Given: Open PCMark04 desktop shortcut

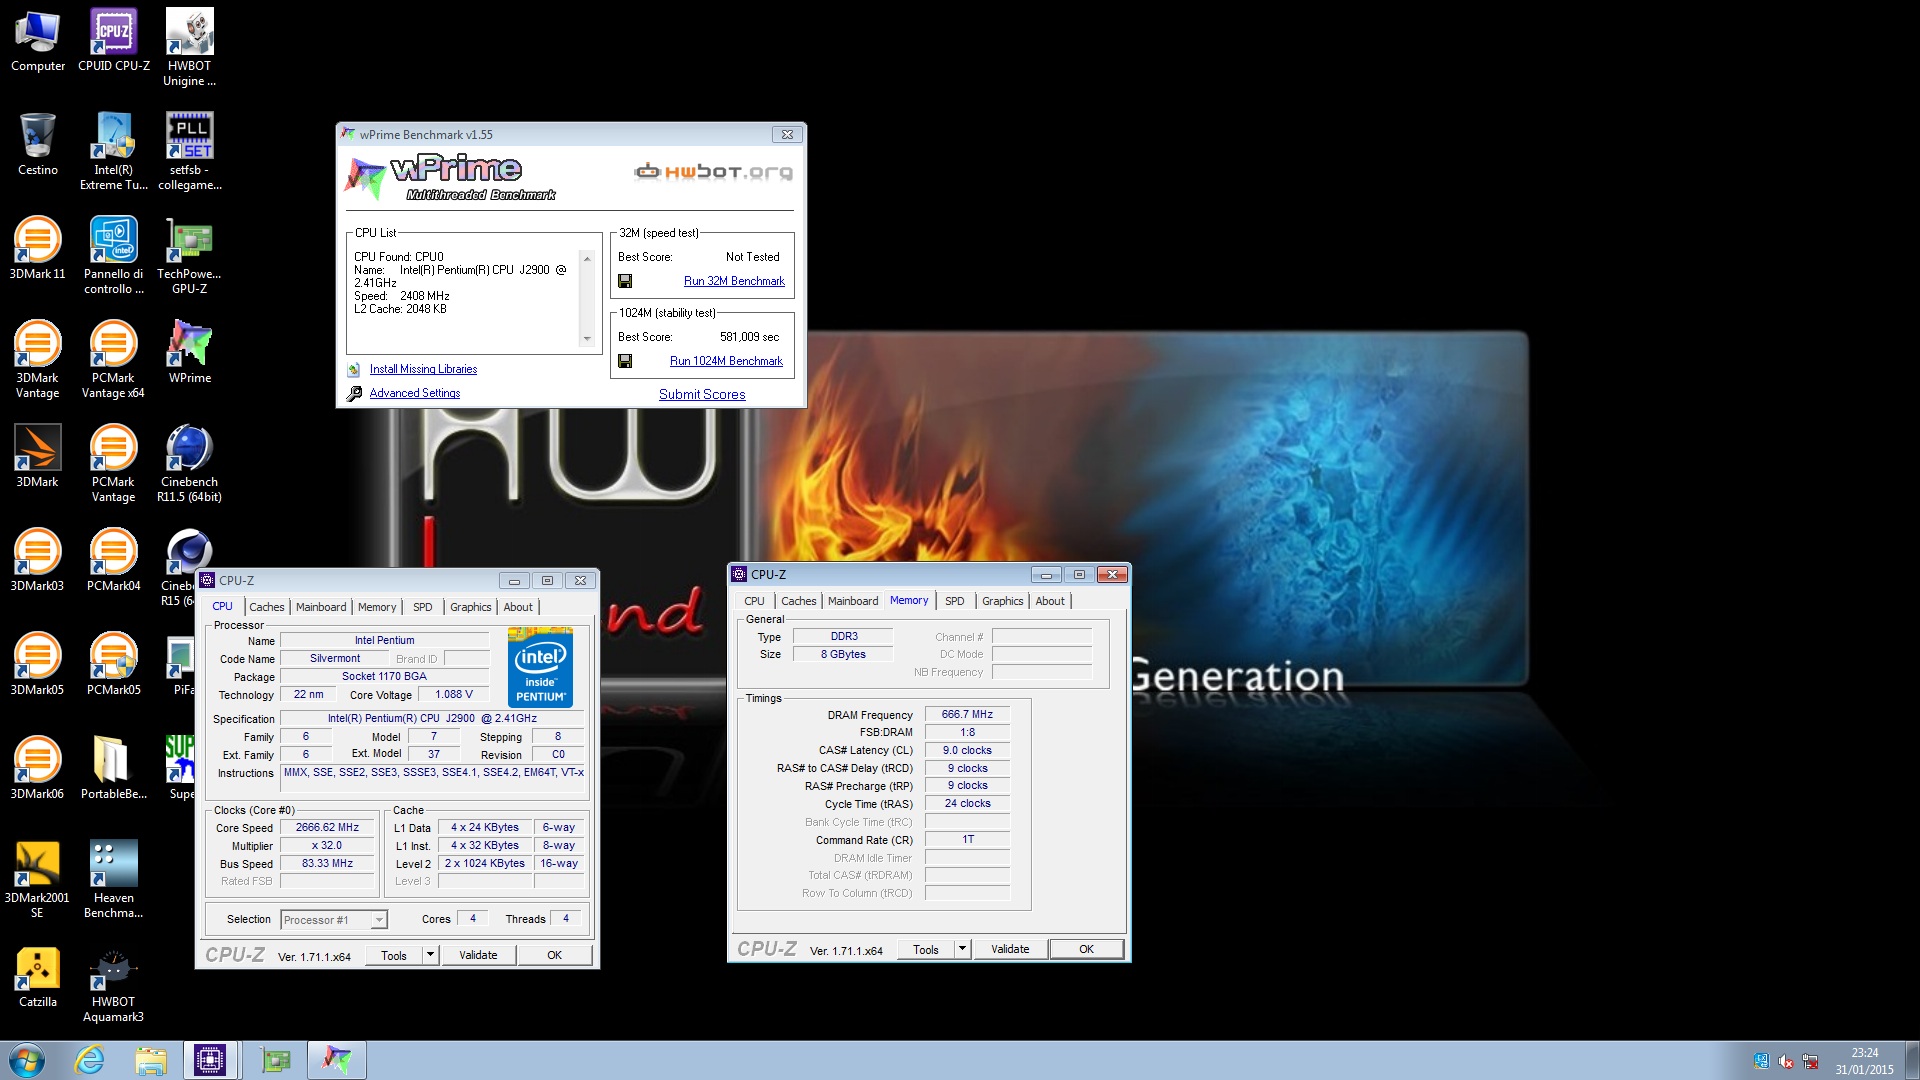Looking at the screenshot, I should pos(114,560).
